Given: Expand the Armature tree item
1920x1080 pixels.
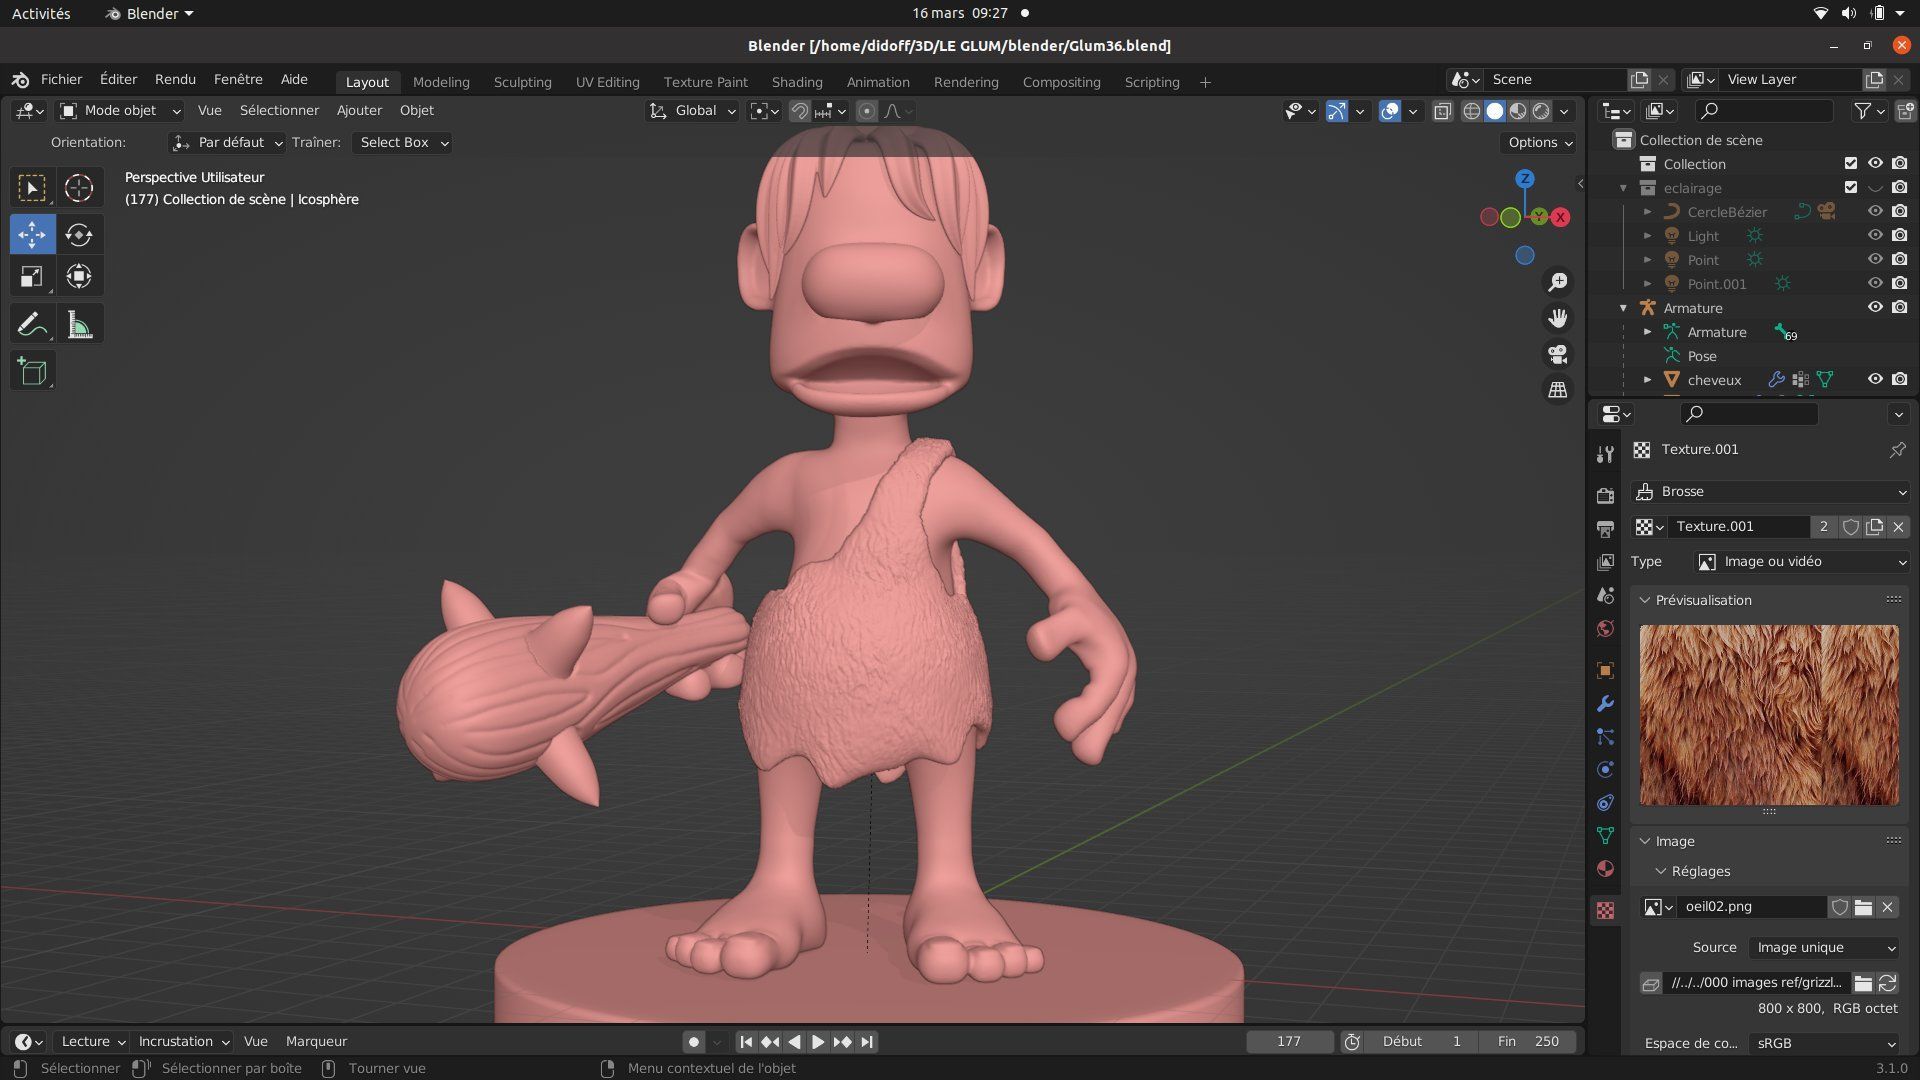Looking at the screenshot, I should click(x=1647, y=332).
